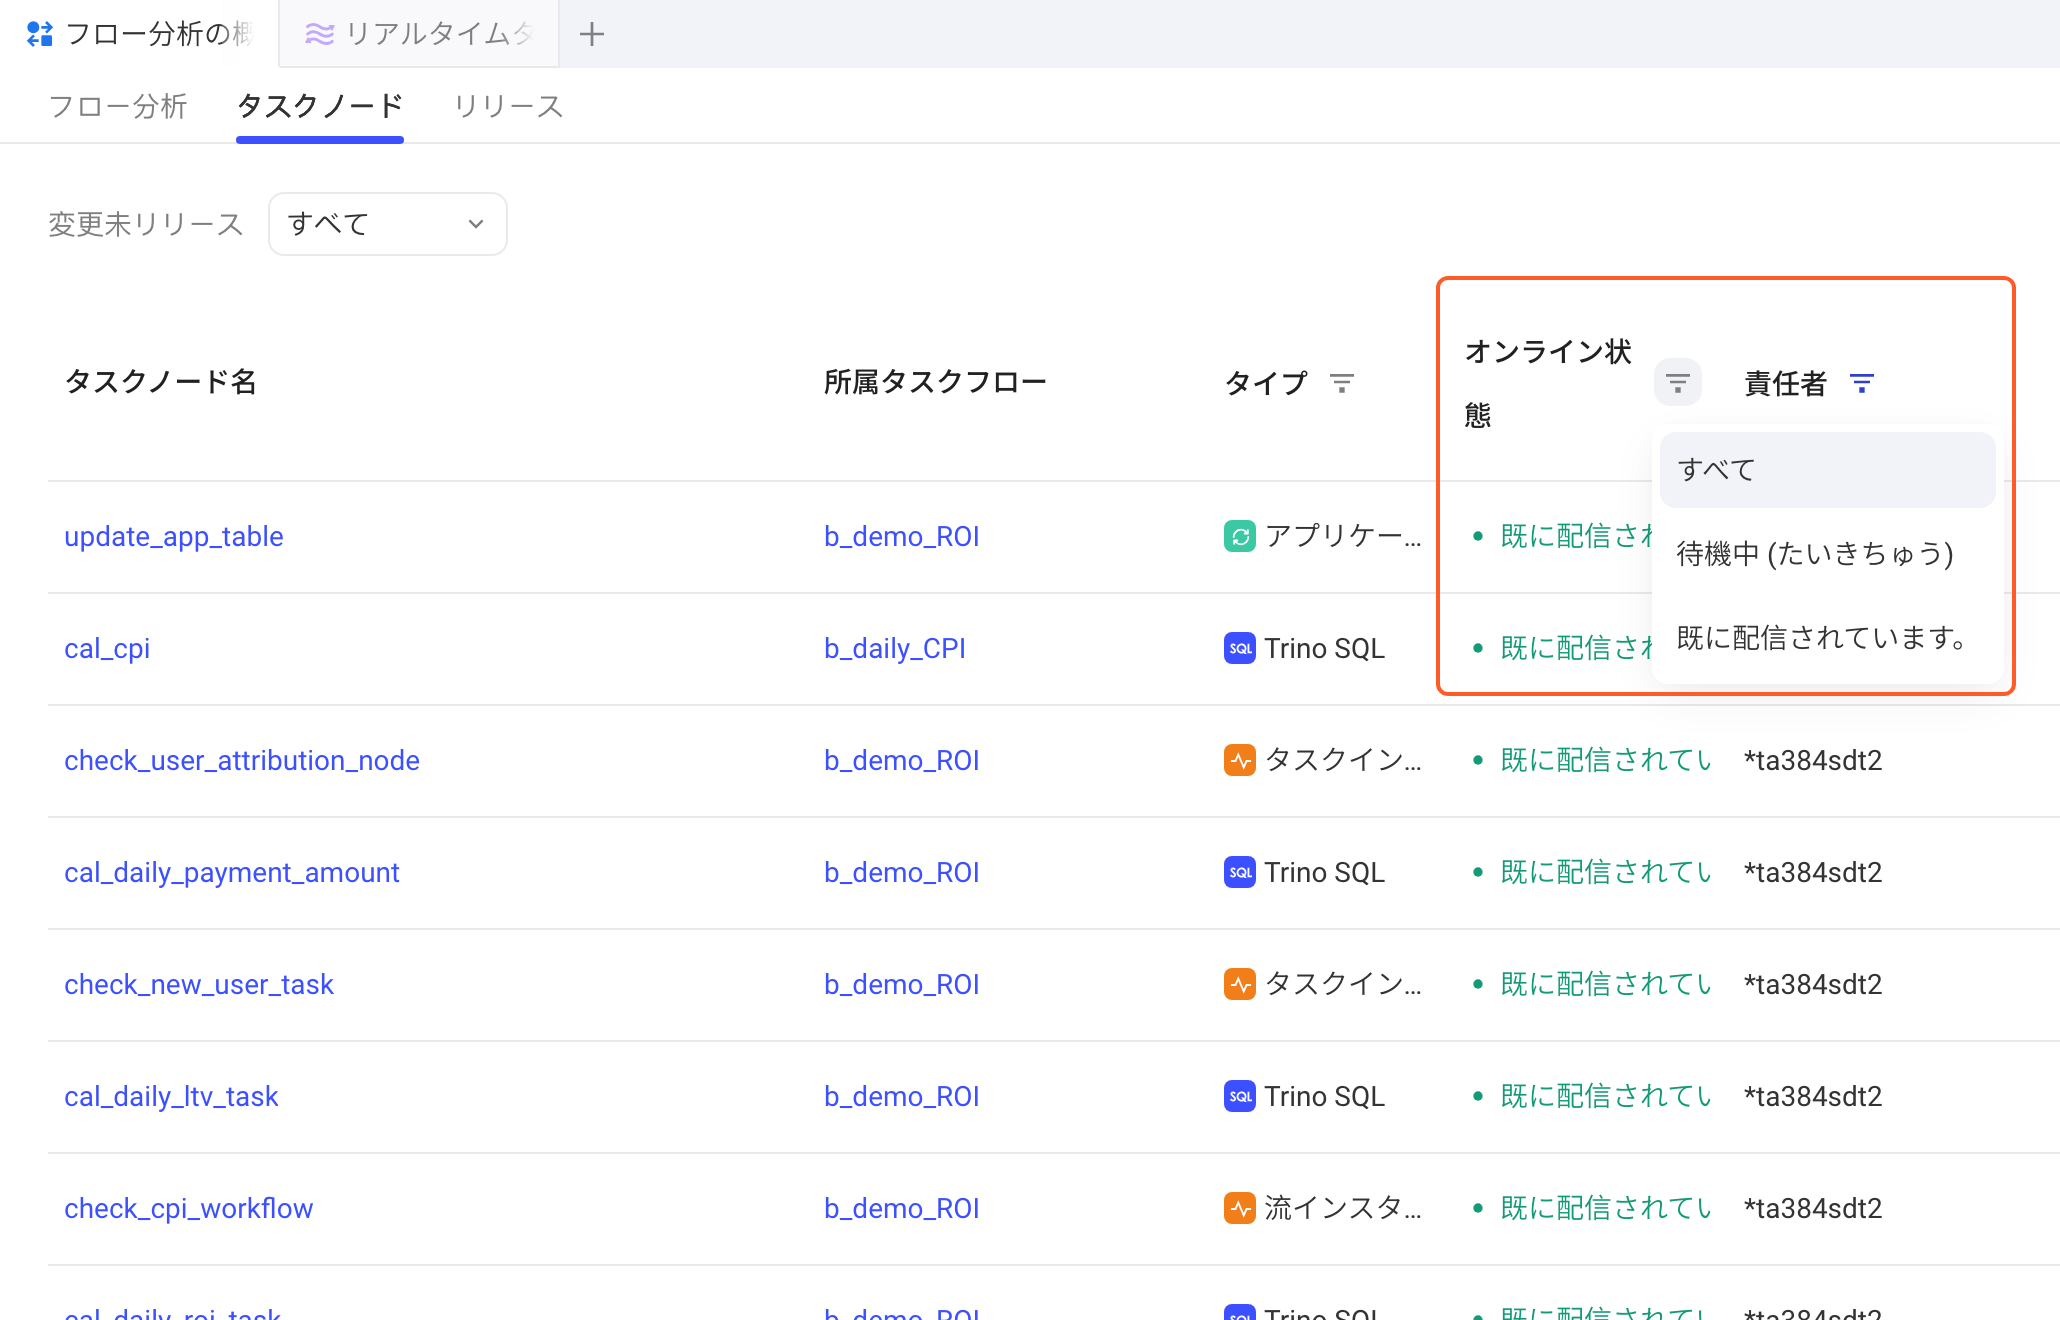Click Trino SQL icon in cal_daily_ltv_task row
The width and height of the screenshot is (2060, 1320).
[x=1240, y=1096]
